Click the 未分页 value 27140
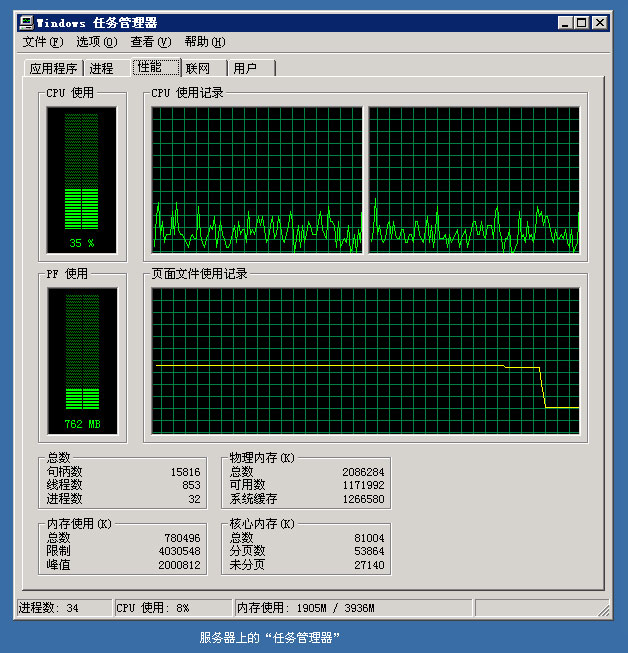Image resolution: width=628 pixels, height=653 pixels. point(369,565)
